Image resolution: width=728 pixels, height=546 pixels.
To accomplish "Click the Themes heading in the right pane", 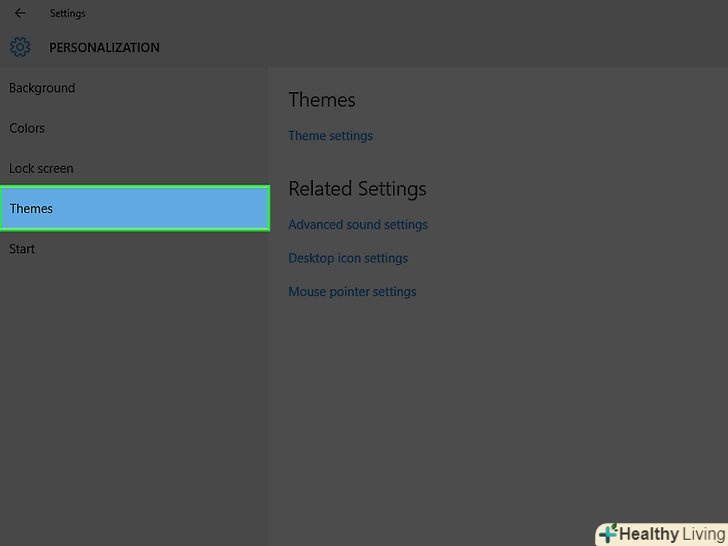I will click(322, 100).
